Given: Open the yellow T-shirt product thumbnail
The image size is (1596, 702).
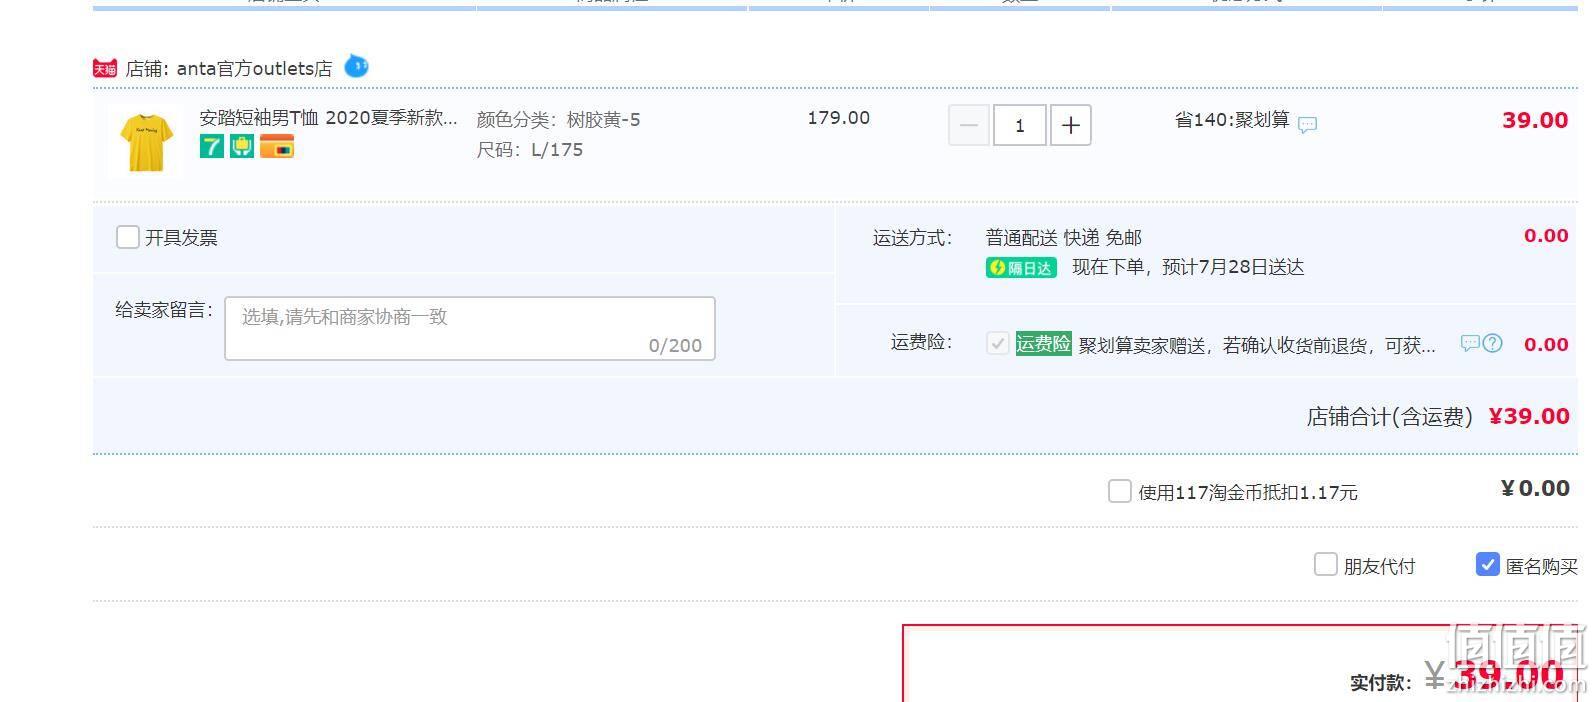Looking at the screenshot, I should coord(146,141).
